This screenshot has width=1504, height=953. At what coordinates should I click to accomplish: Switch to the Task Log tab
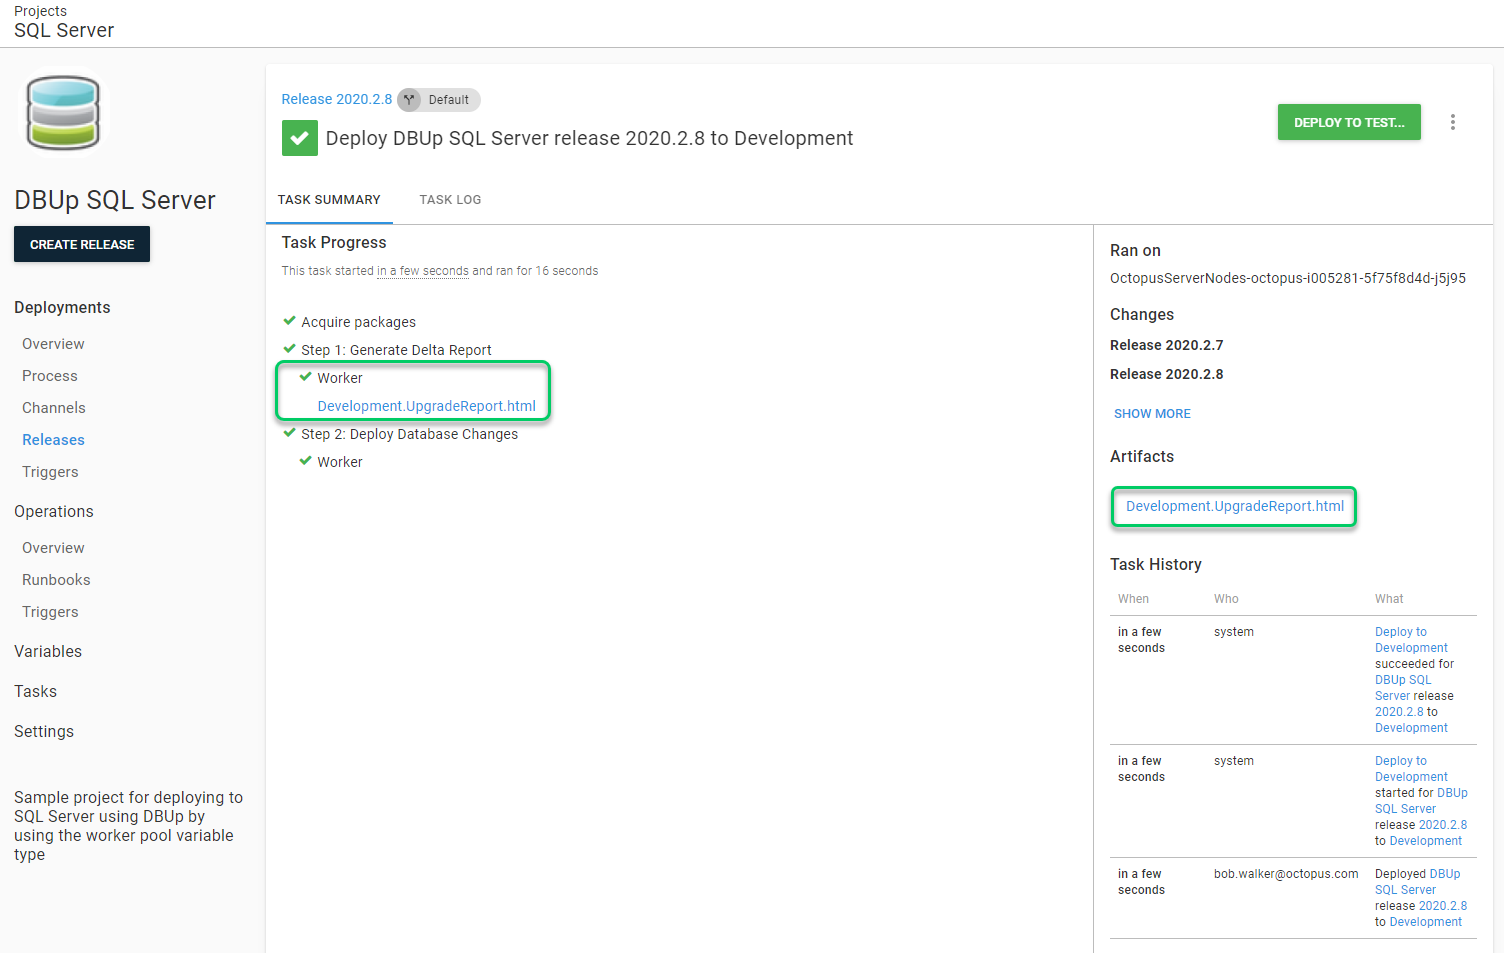pos(450,200)
